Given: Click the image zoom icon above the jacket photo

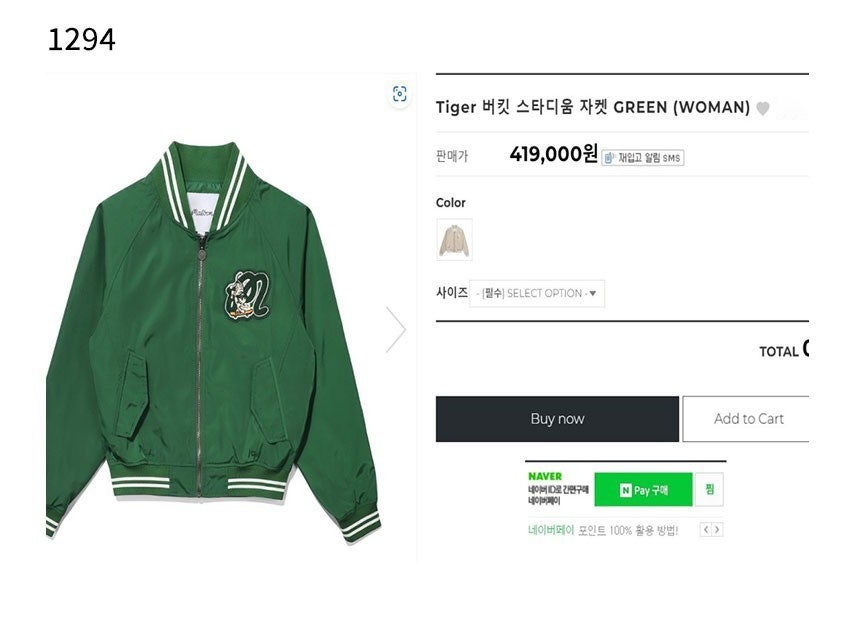Looking at the screenshot, I should point(400,94).
